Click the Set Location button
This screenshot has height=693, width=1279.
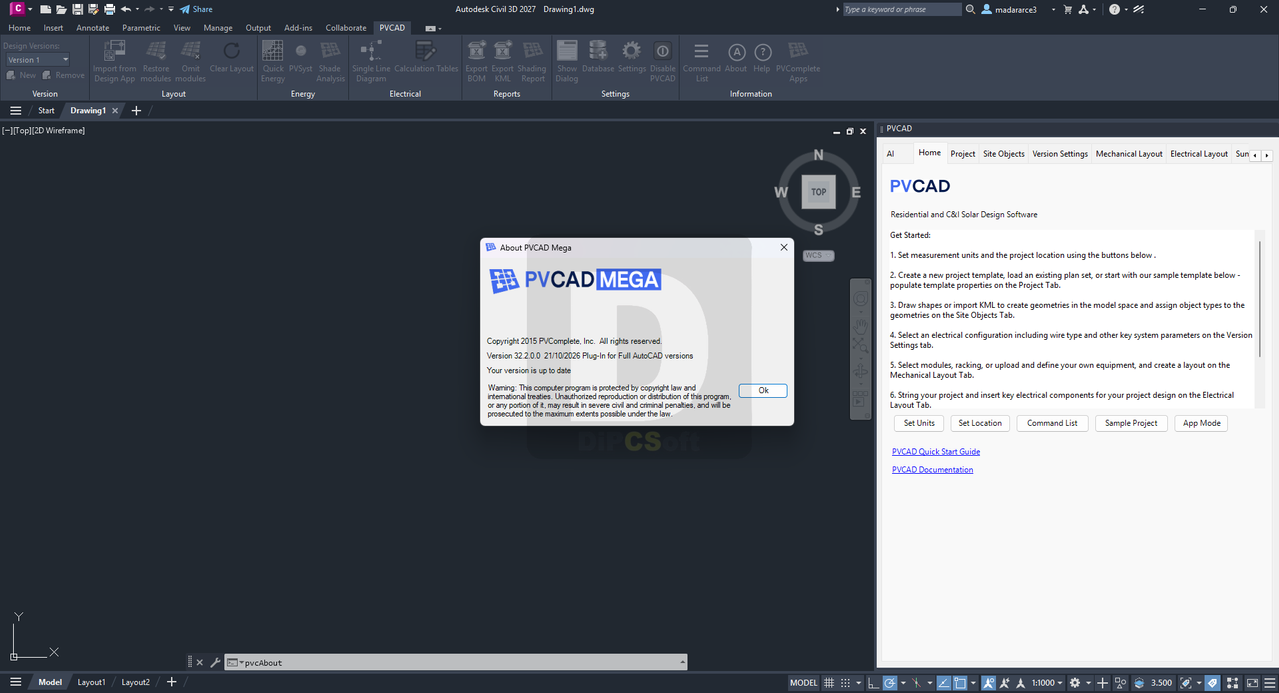[x=980, y=423]
